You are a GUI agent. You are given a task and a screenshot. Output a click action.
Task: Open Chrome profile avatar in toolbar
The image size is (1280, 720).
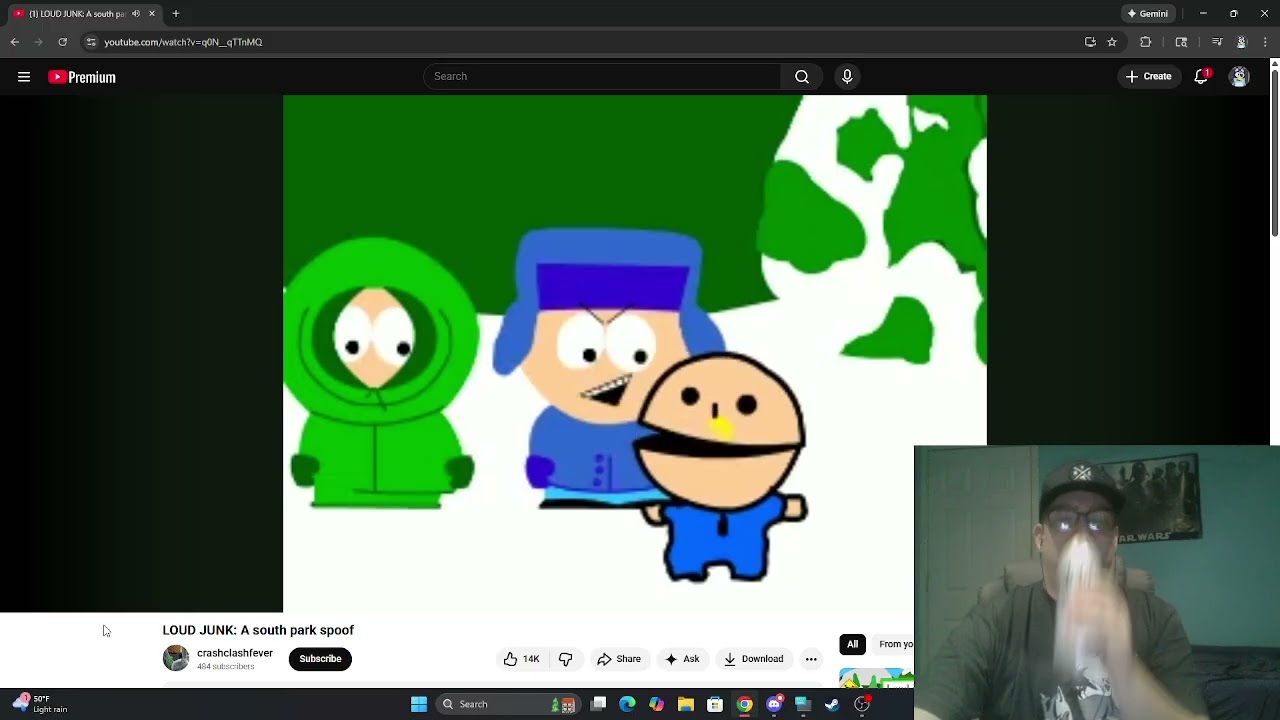[1241, 42]
